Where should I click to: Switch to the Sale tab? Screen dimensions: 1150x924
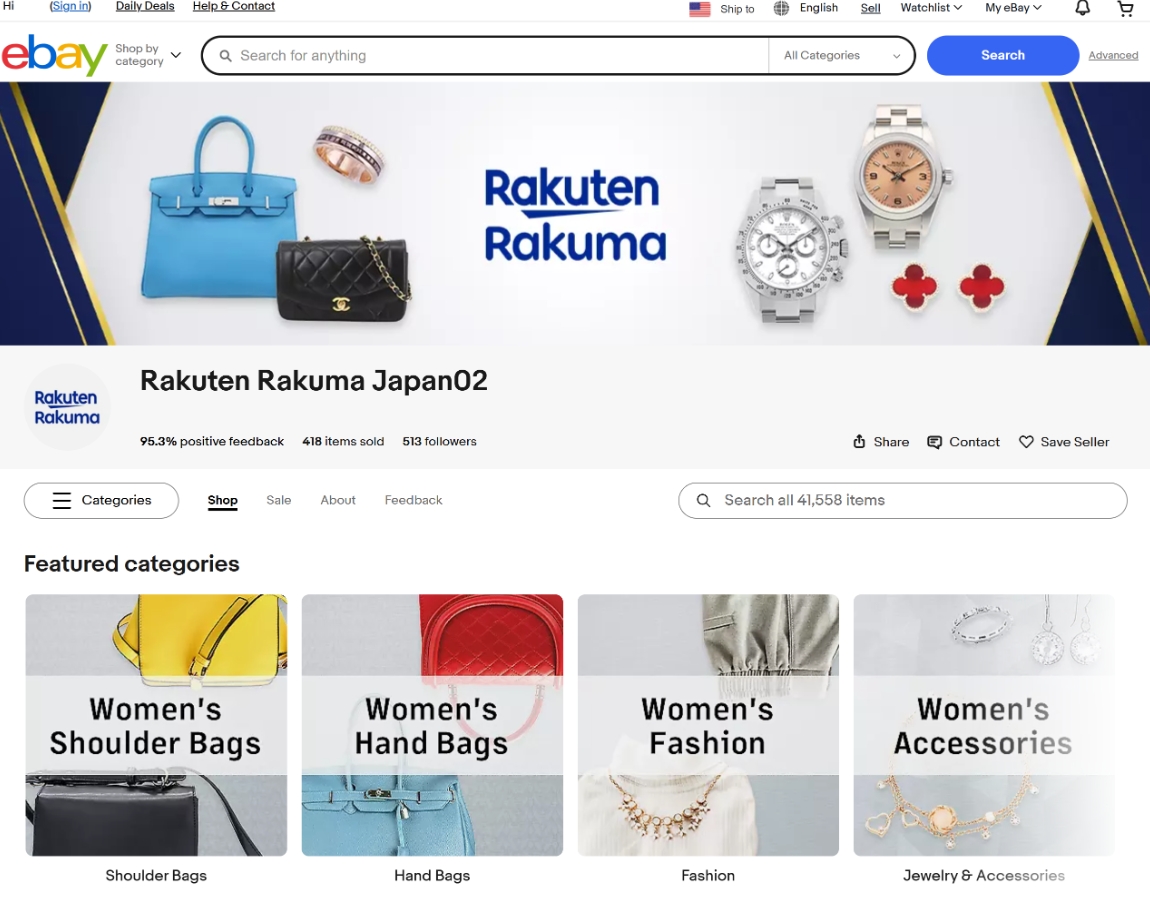[x=279, y=500]
